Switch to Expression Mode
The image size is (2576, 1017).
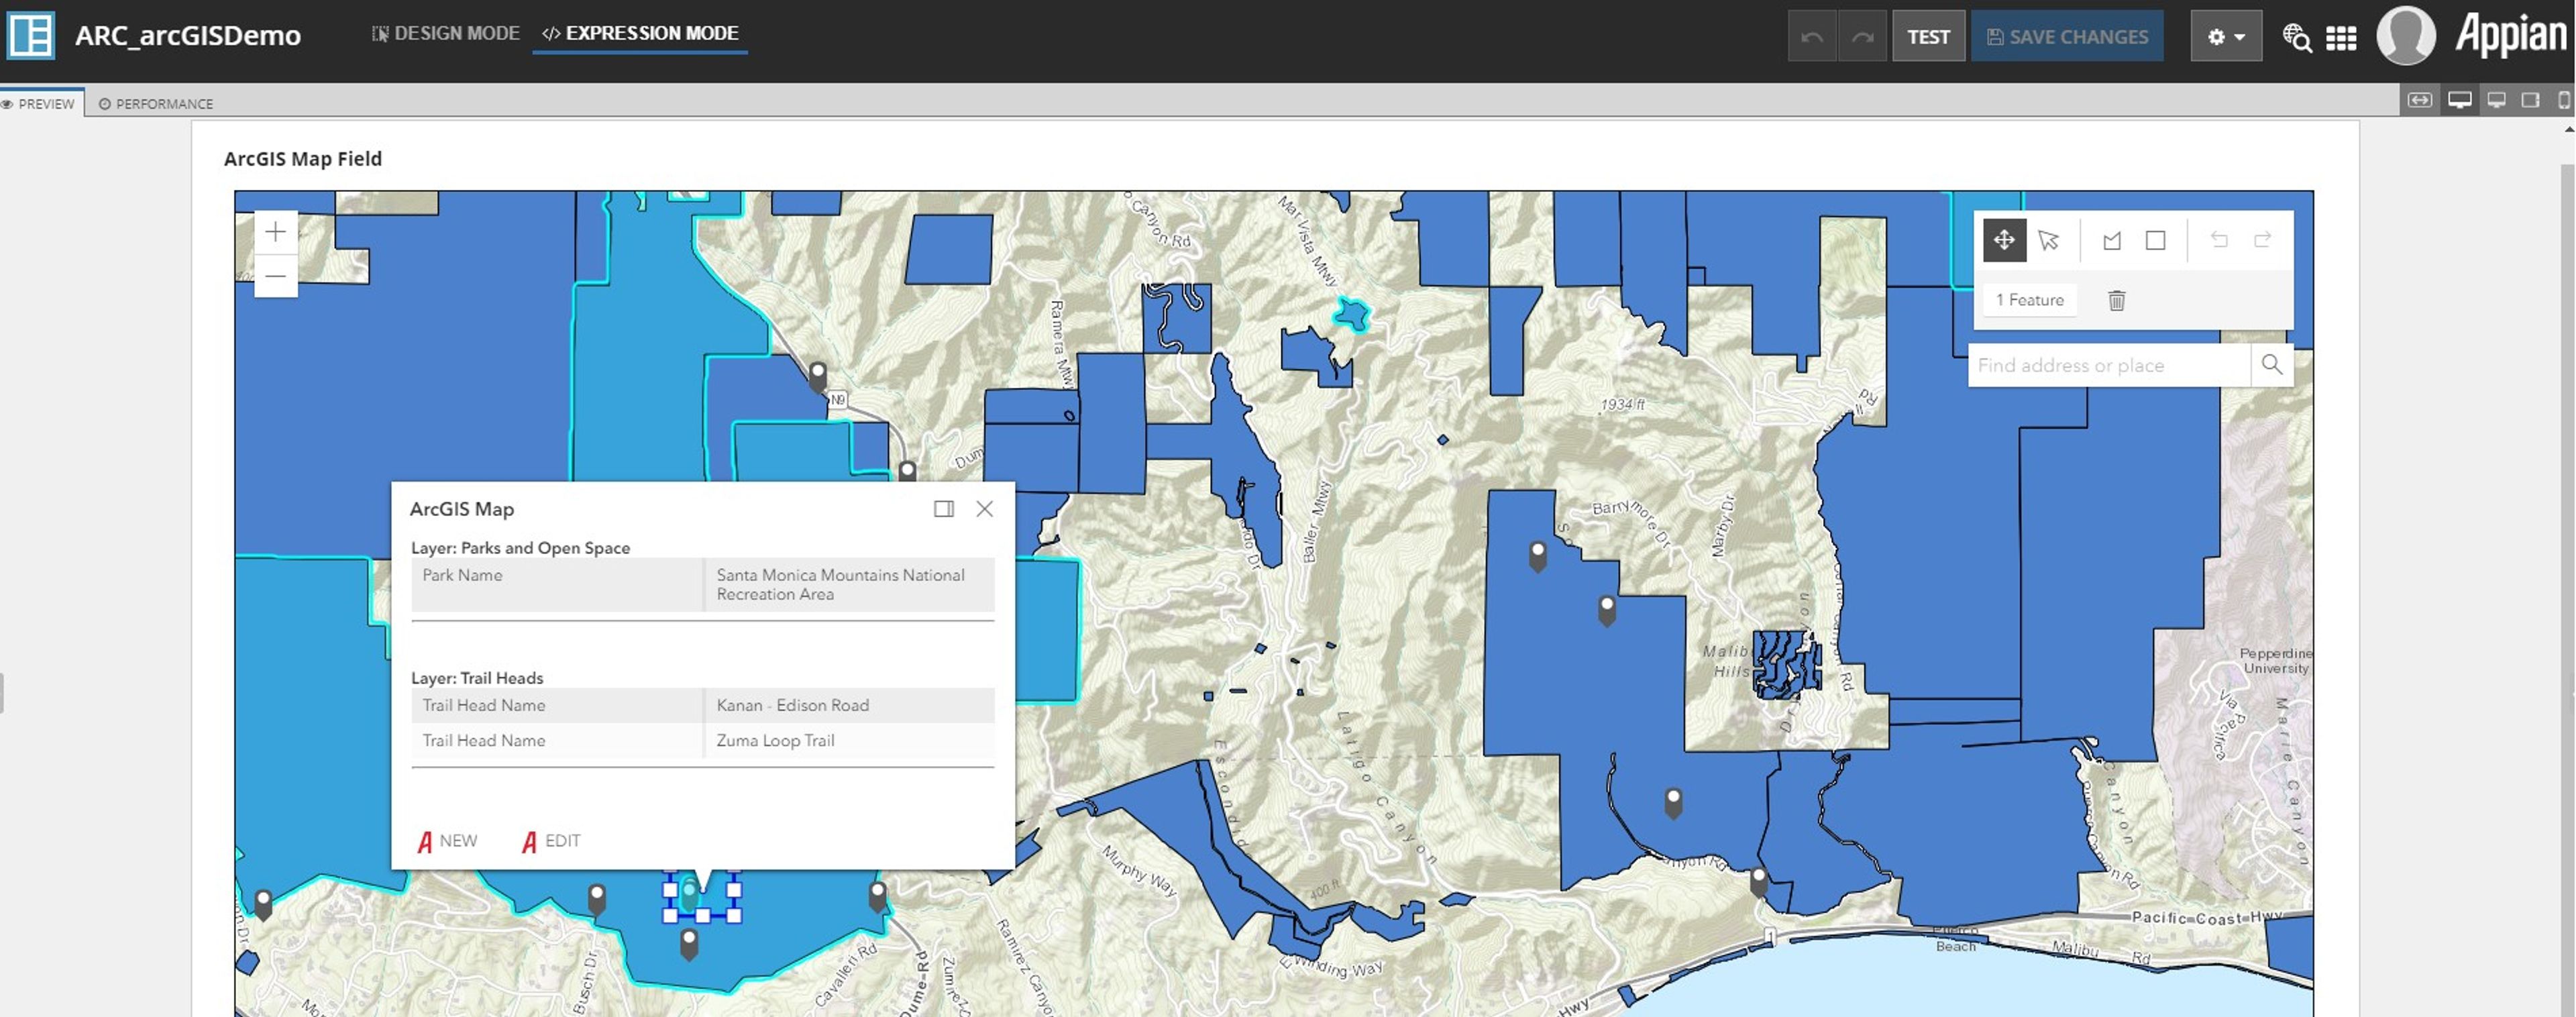pos(640,33)
